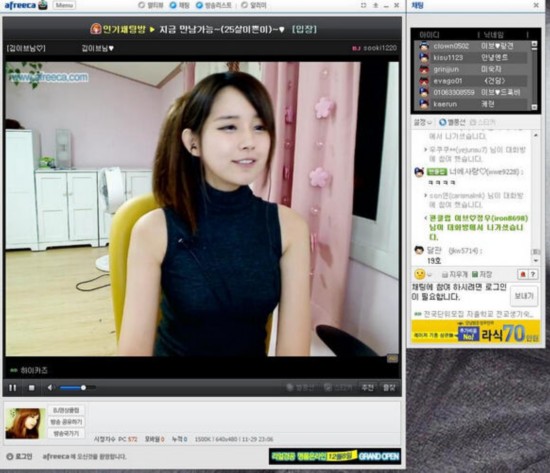Mute the player's speaker icon
Viewport: 550px width, 473px height.
pos(50,388)
